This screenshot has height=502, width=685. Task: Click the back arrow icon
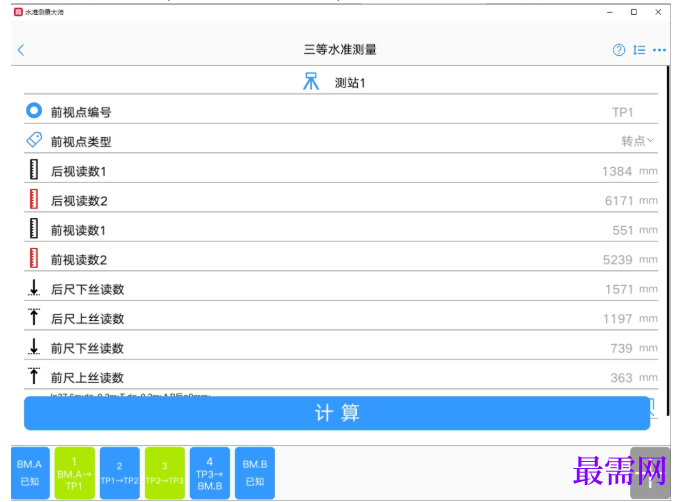click(21, 50)
